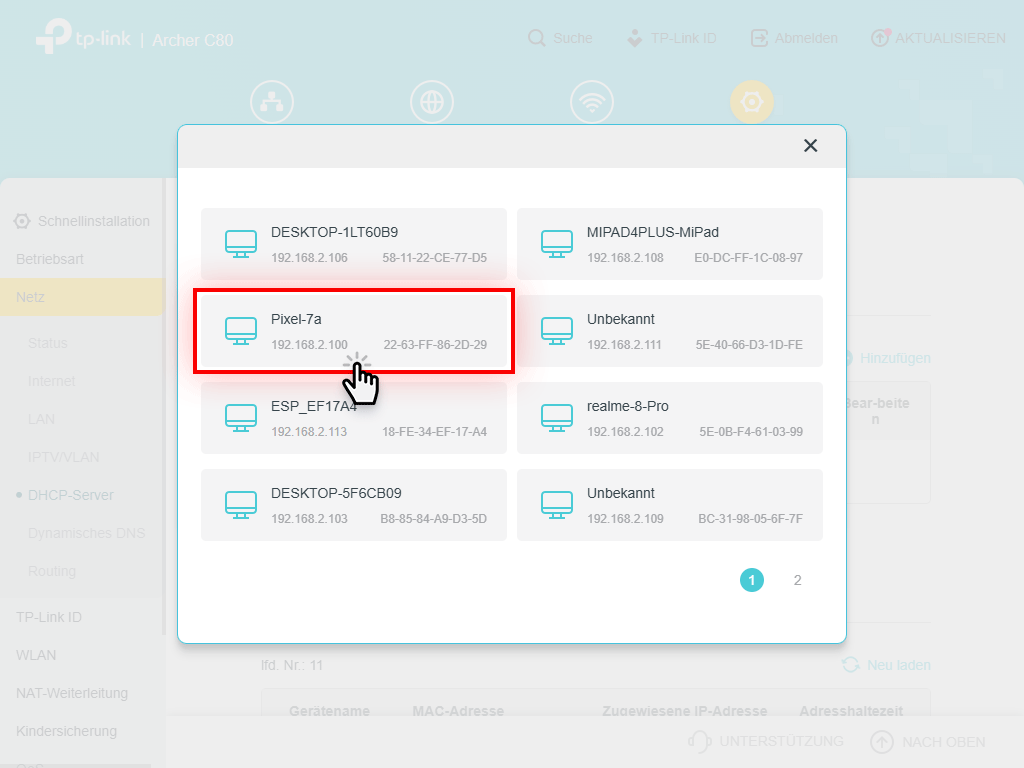Click the AKTUALISIEREN update button

938,38
